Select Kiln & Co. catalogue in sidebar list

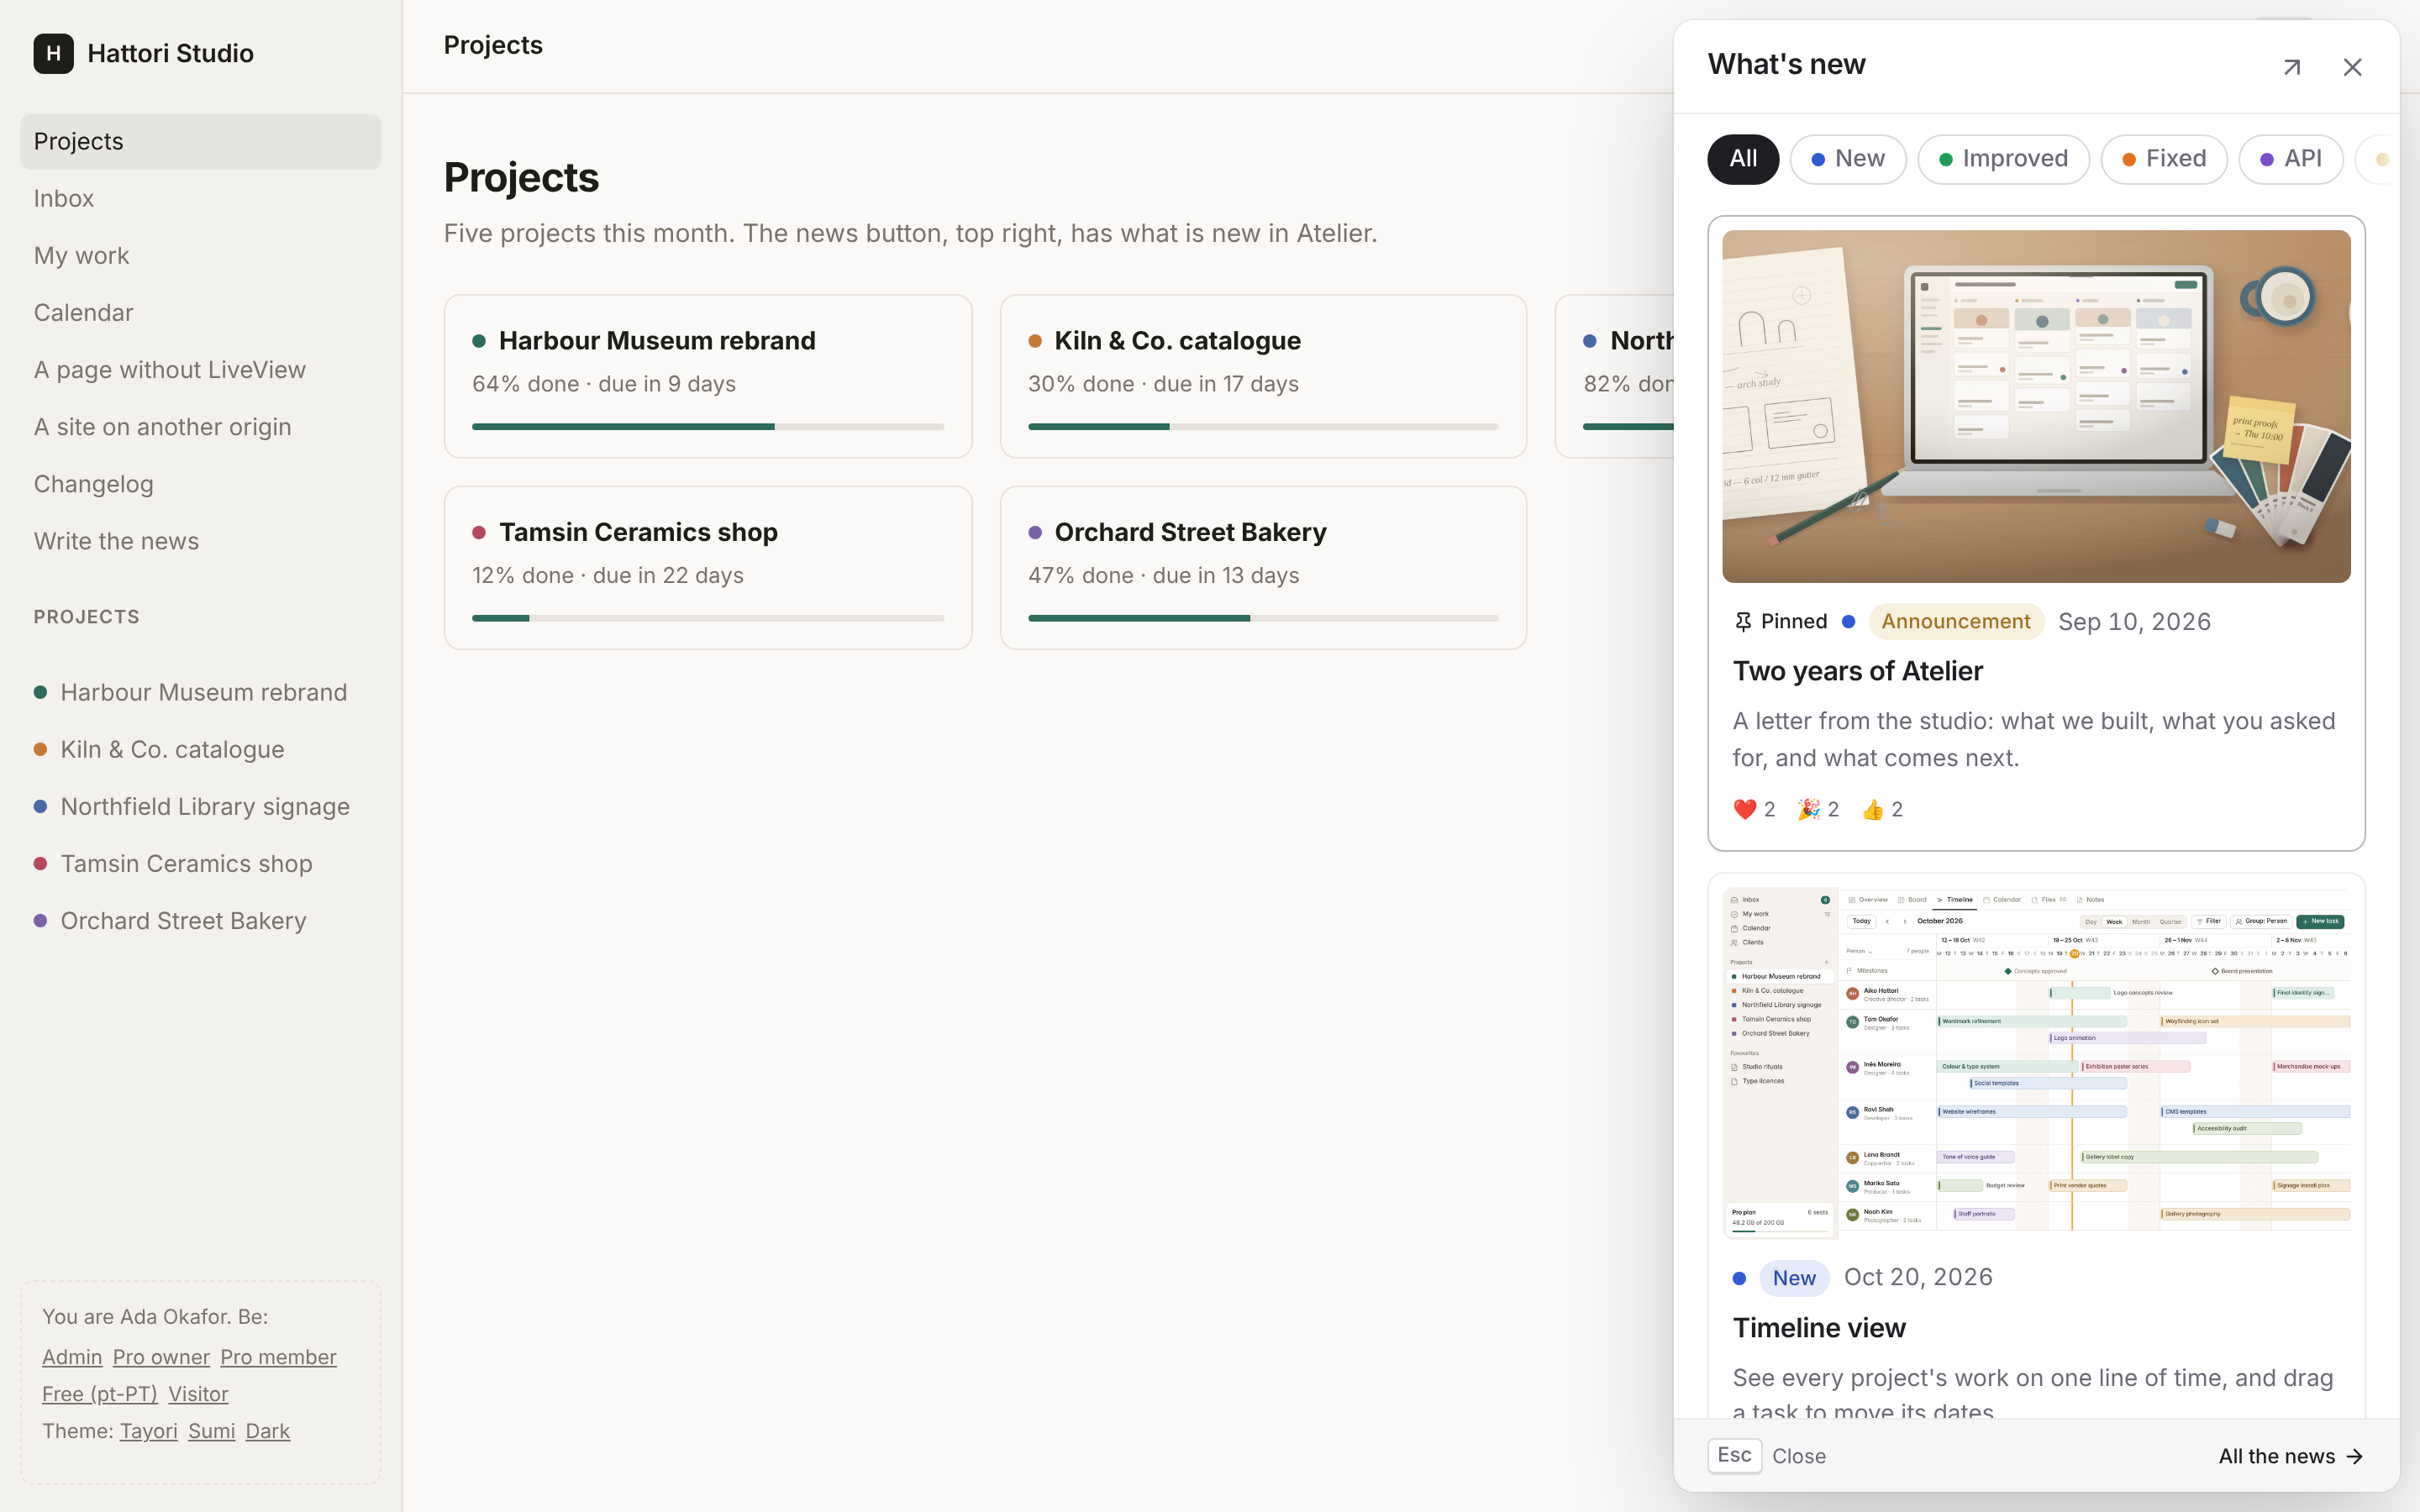(x=200, y=749)
